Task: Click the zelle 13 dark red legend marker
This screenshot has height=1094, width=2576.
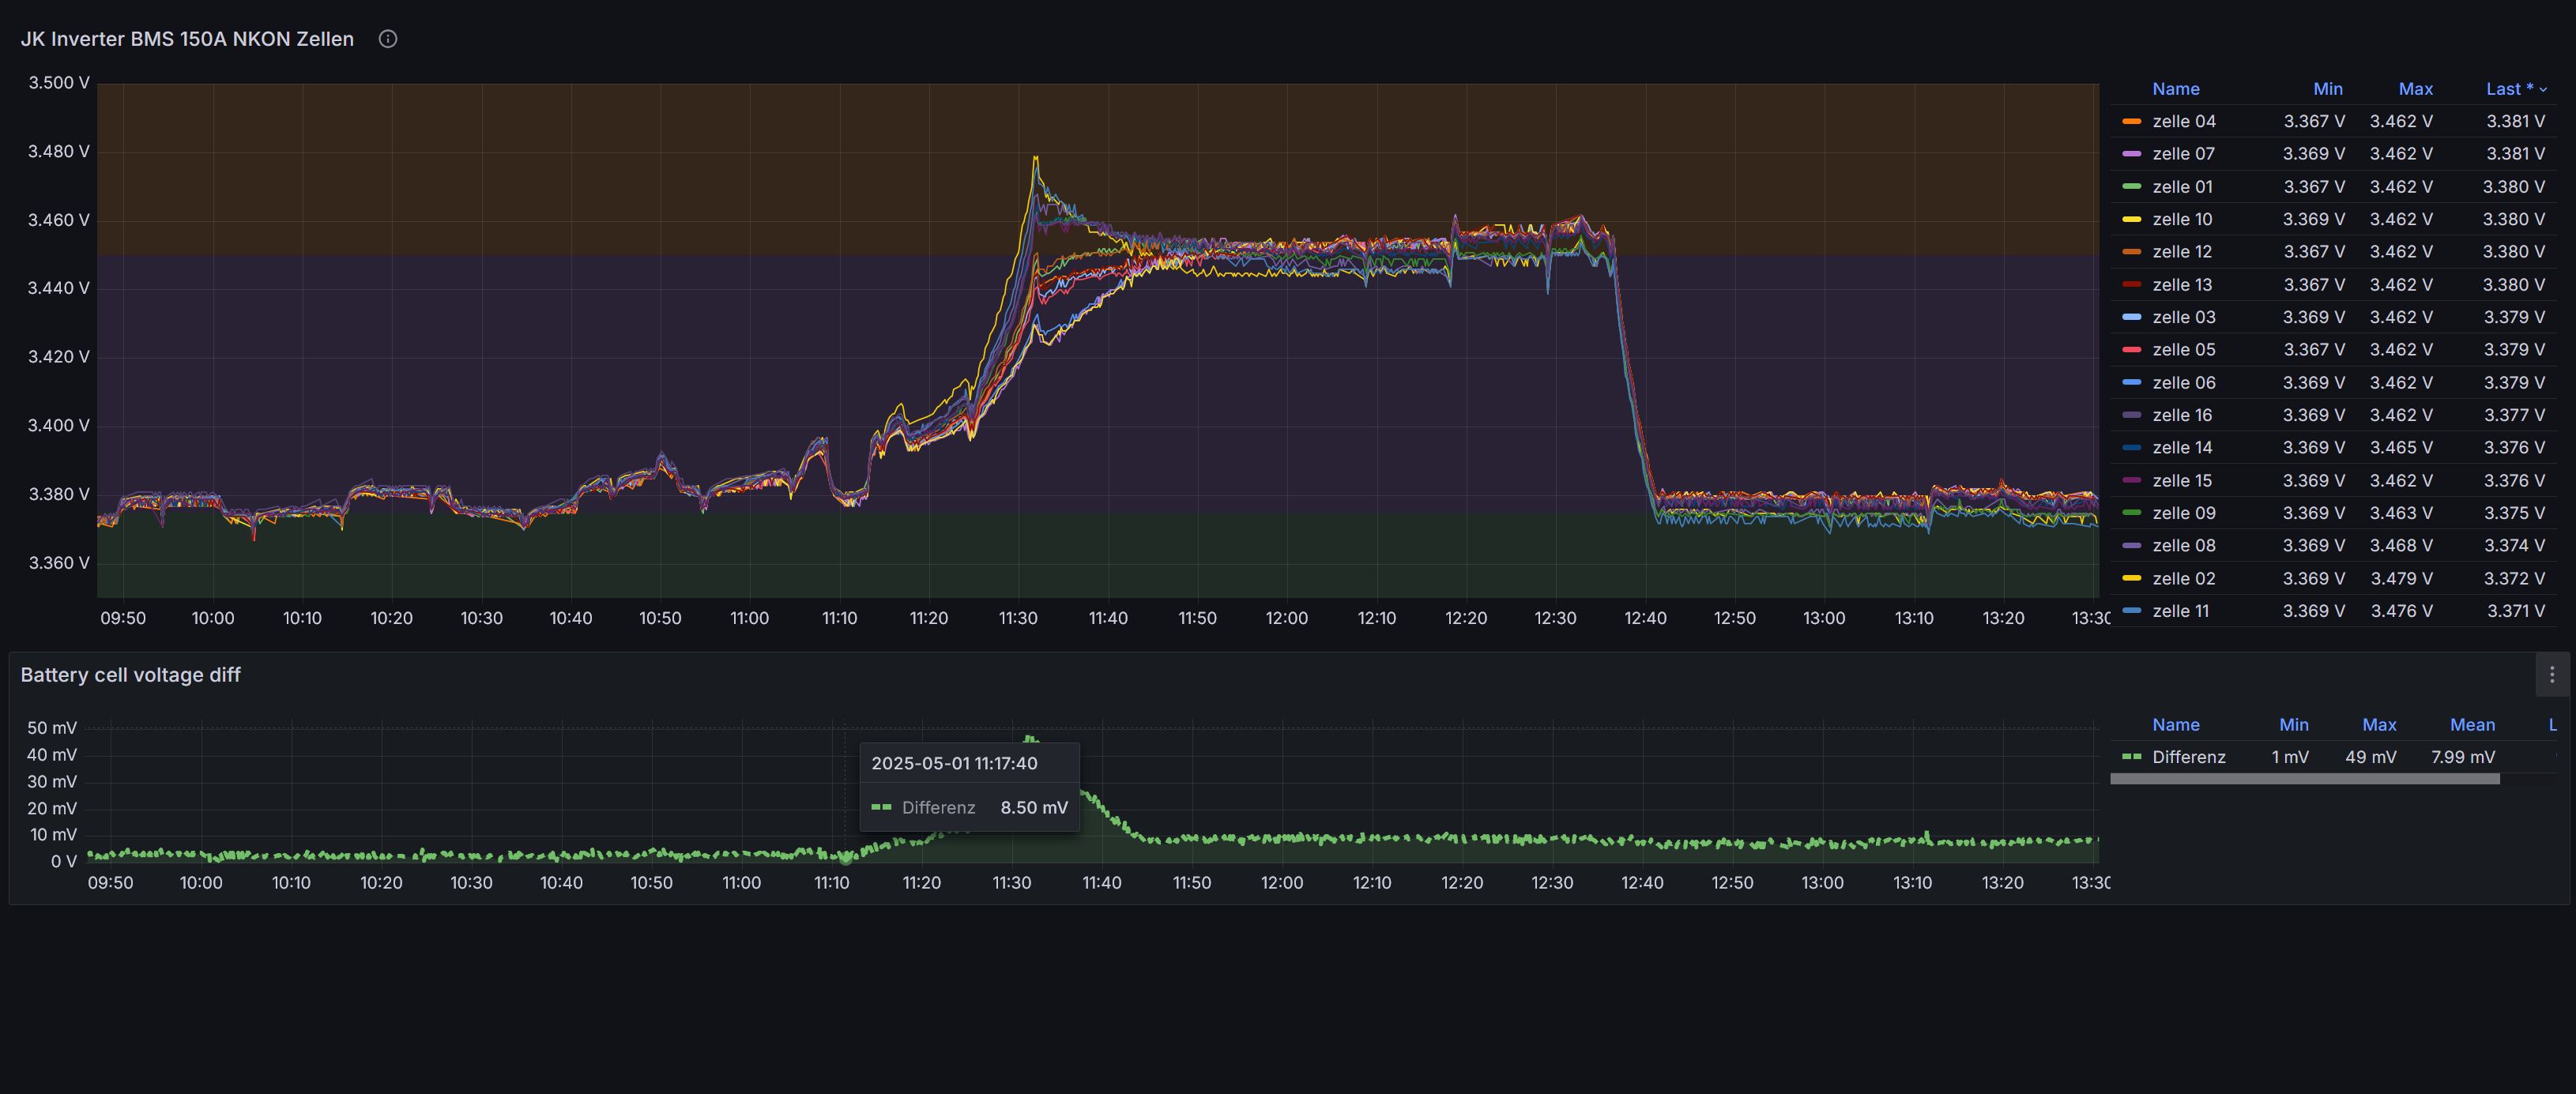Action: [x=2131, y=285]
